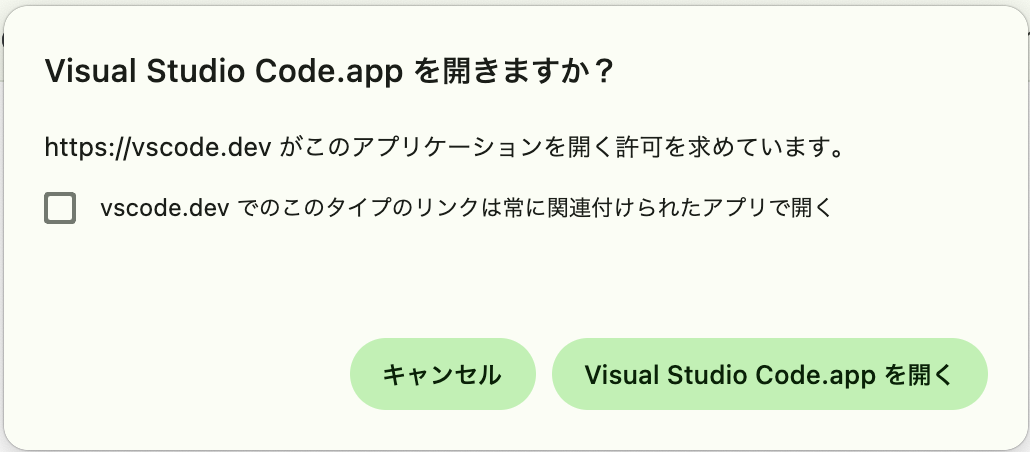Click the dialog title Visual Studio Code.app を開きますか？

tap(328, 72)
